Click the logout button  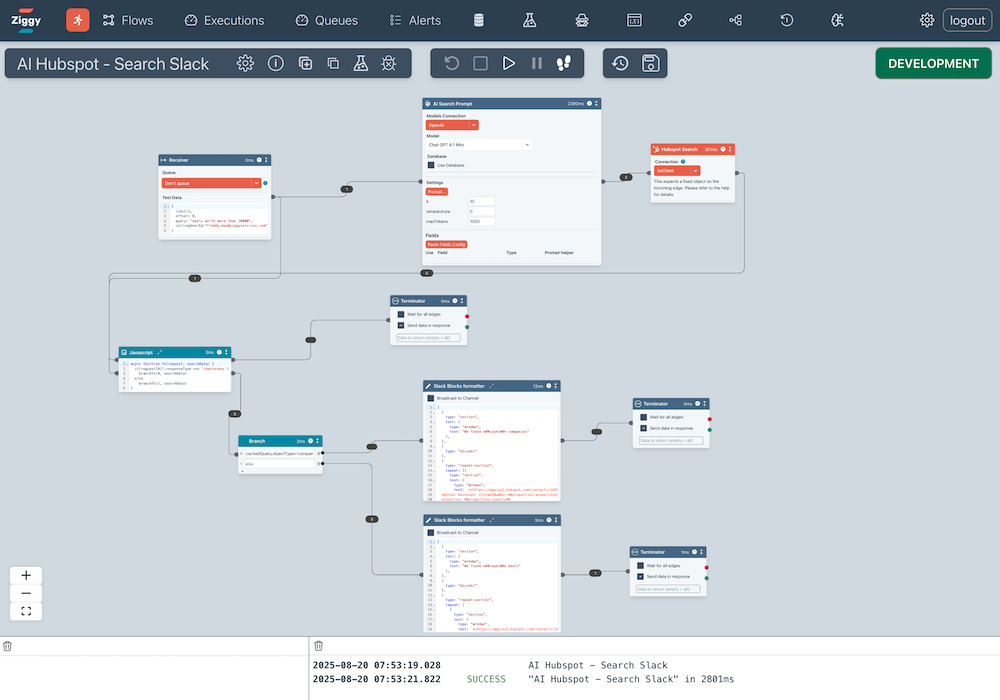967,20
